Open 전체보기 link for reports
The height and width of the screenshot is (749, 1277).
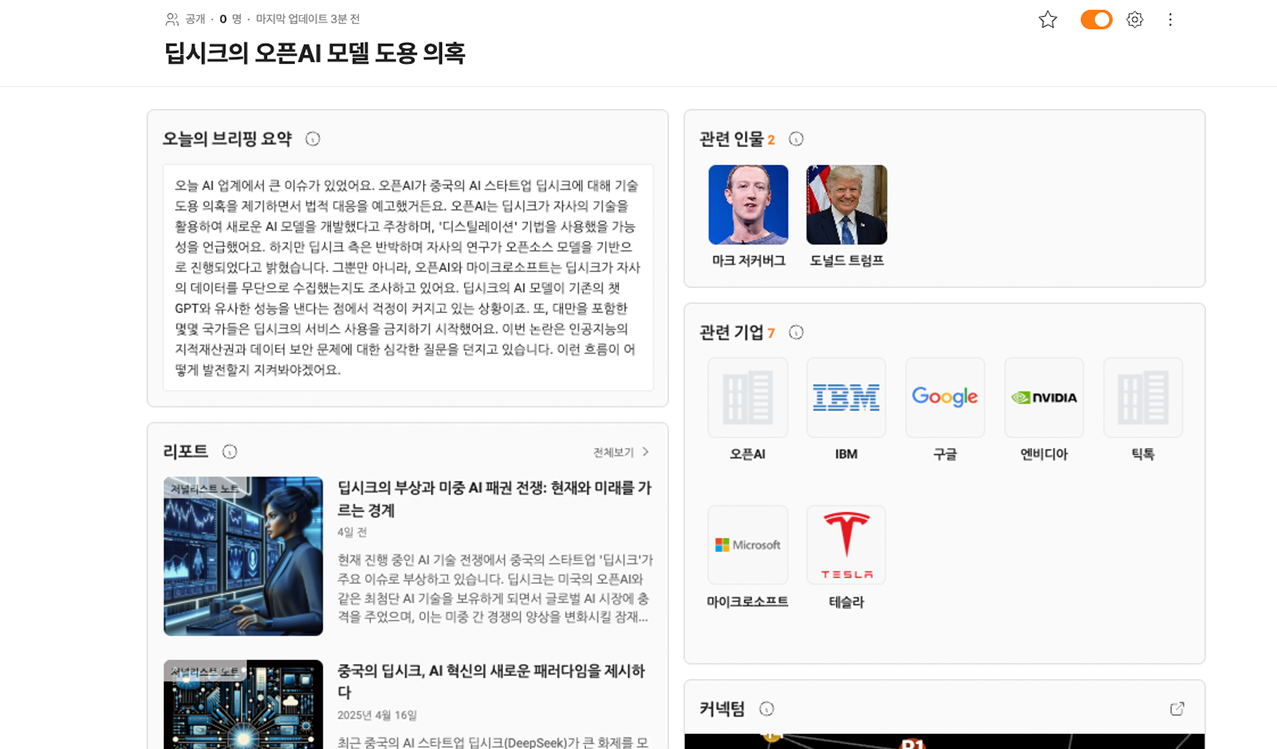coord(622,452)
